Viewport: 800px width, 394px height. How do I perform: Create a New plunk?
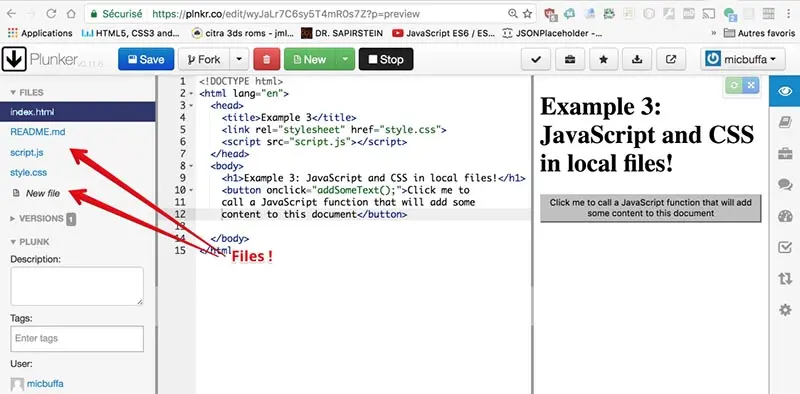[x=310, y=59]
